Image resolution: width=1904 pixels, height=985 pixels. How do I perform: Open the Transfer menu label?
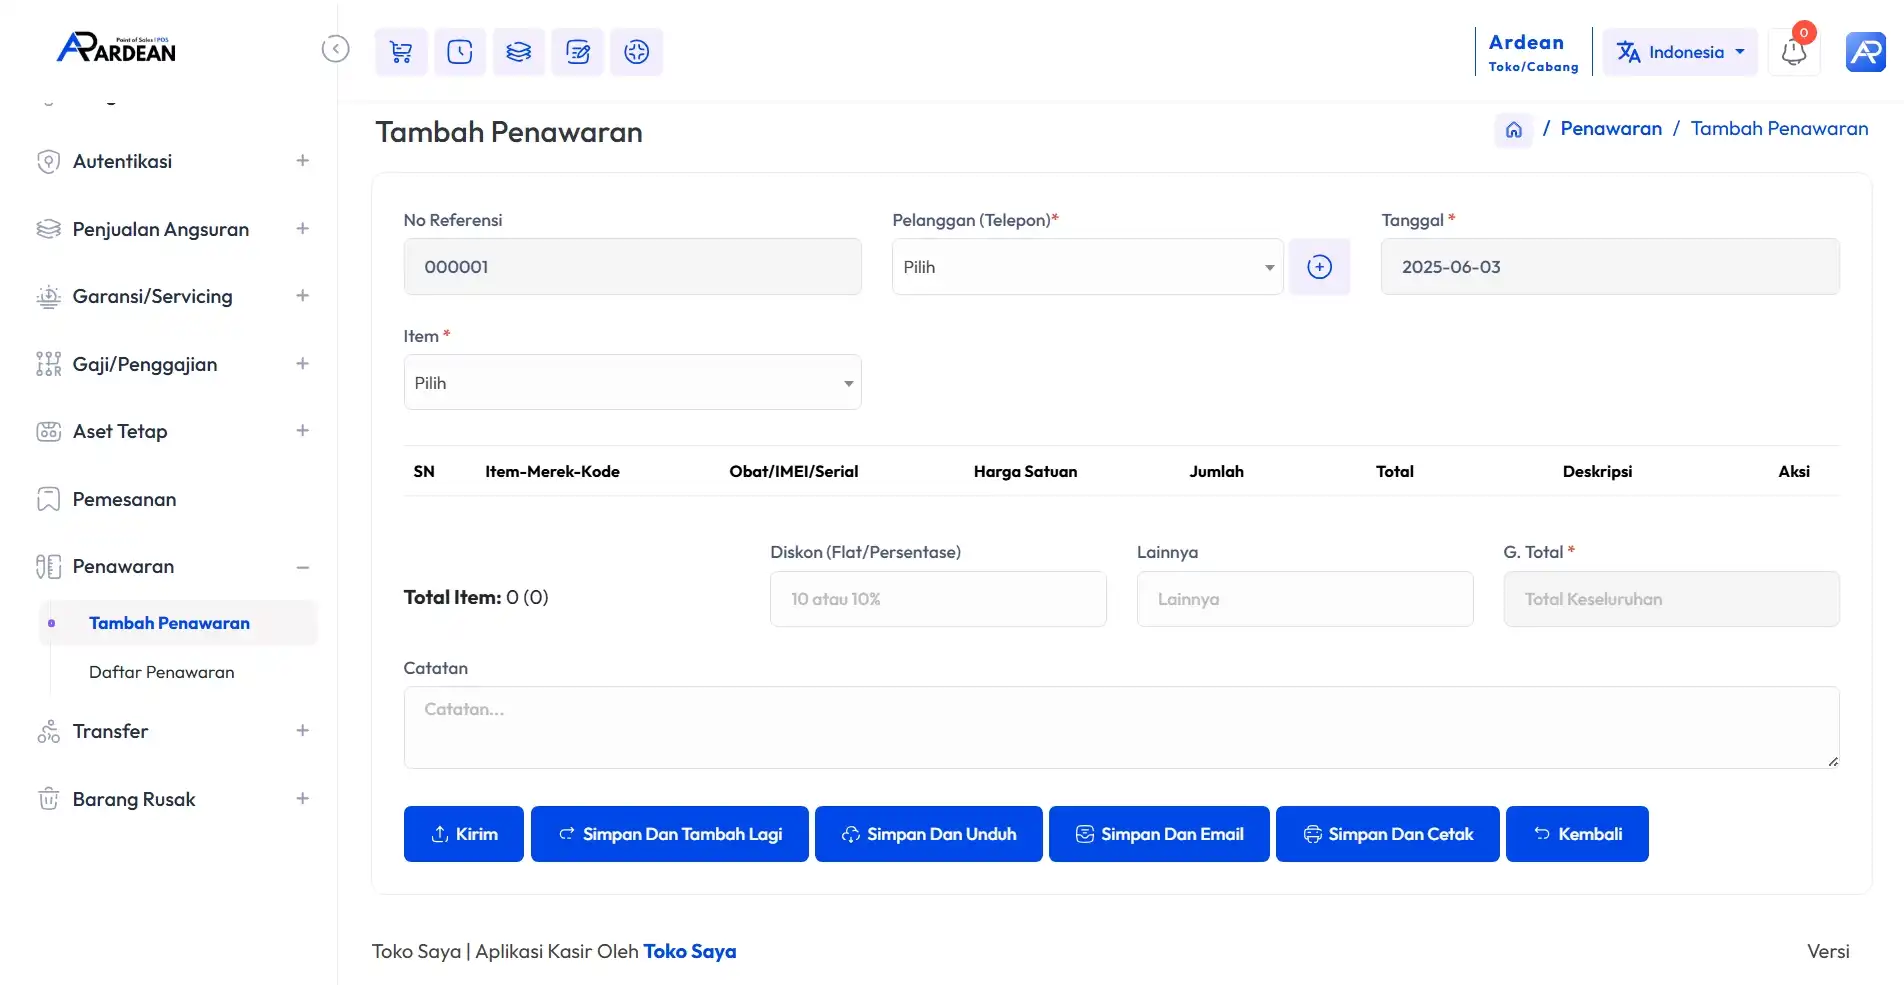[x=110, y=731]
